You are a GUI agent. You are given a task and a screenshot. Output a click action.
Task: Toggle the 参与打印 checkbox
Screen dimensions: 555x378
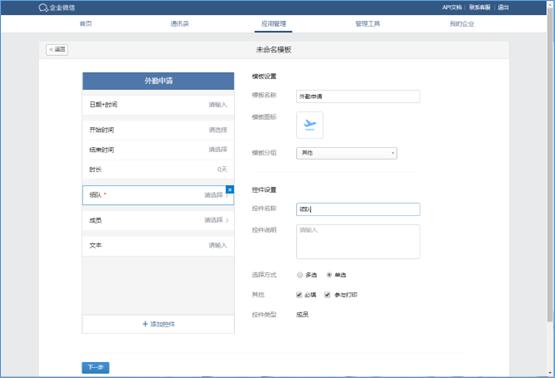point(327,294)
